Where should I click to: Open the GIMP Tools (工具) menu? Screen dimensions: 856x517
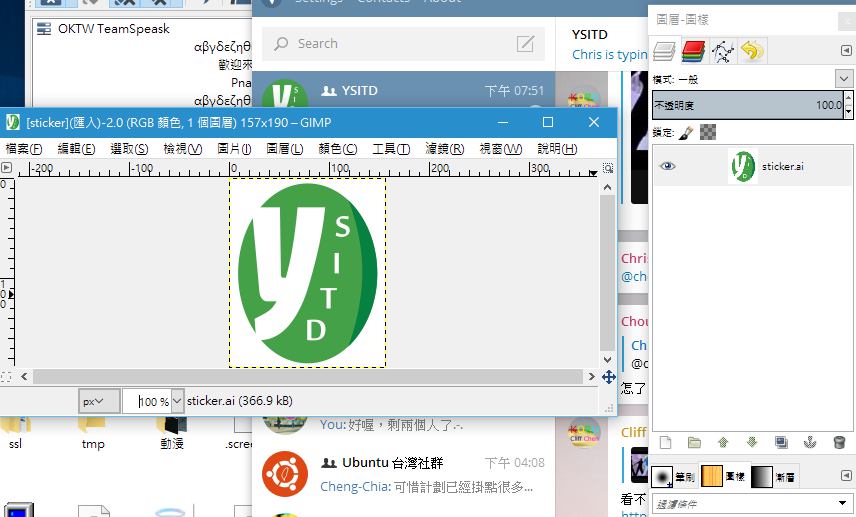click(x=391, y=148)
